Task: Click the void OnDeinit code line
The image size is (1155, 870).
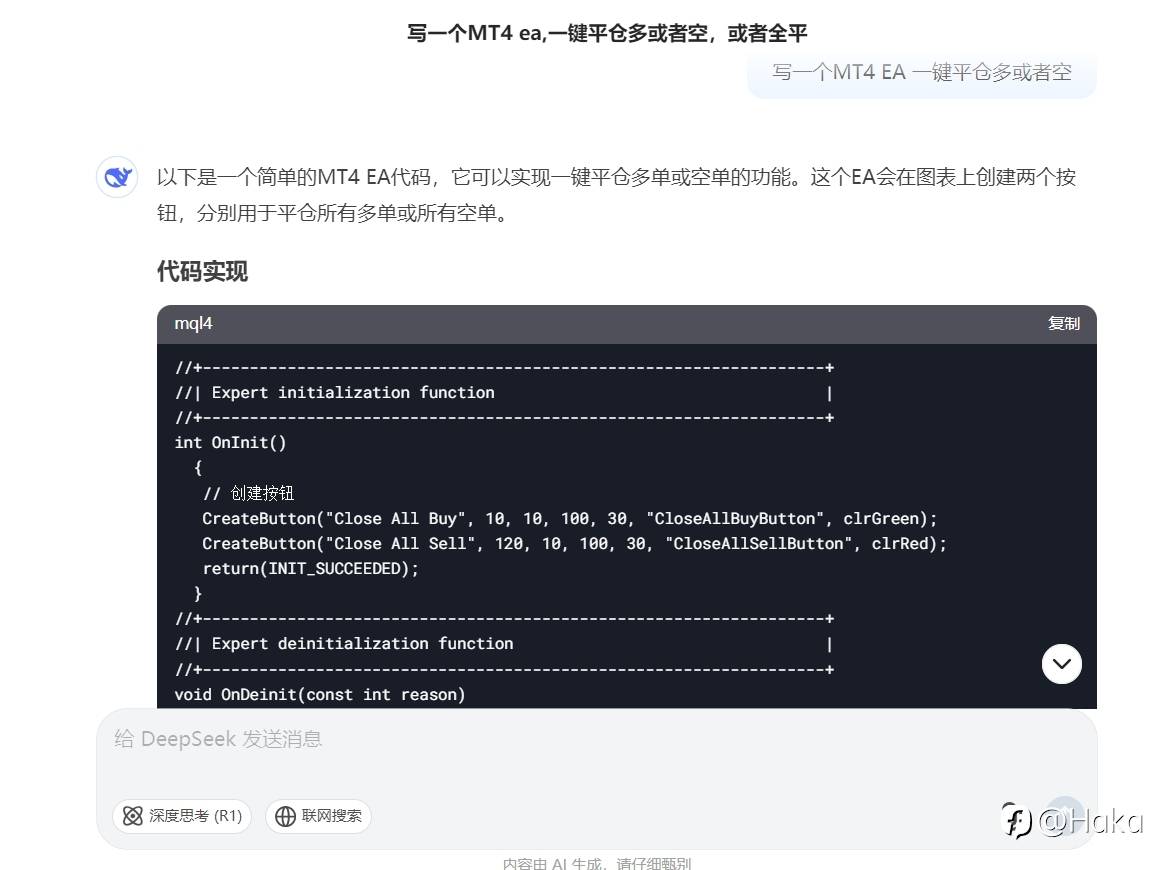Action: (x=320, y=694)
